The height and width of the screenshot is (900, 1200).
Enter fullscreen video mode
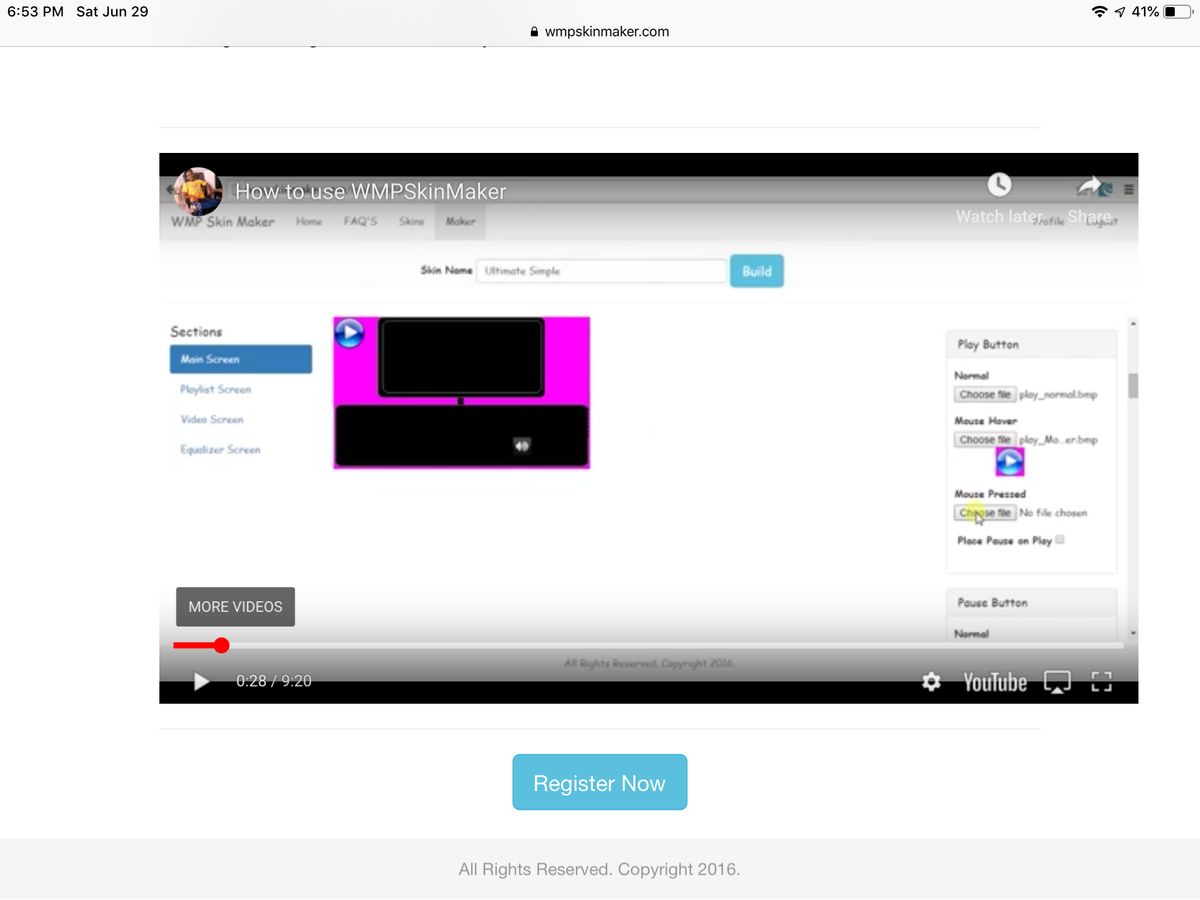[x=1101, y=682]
